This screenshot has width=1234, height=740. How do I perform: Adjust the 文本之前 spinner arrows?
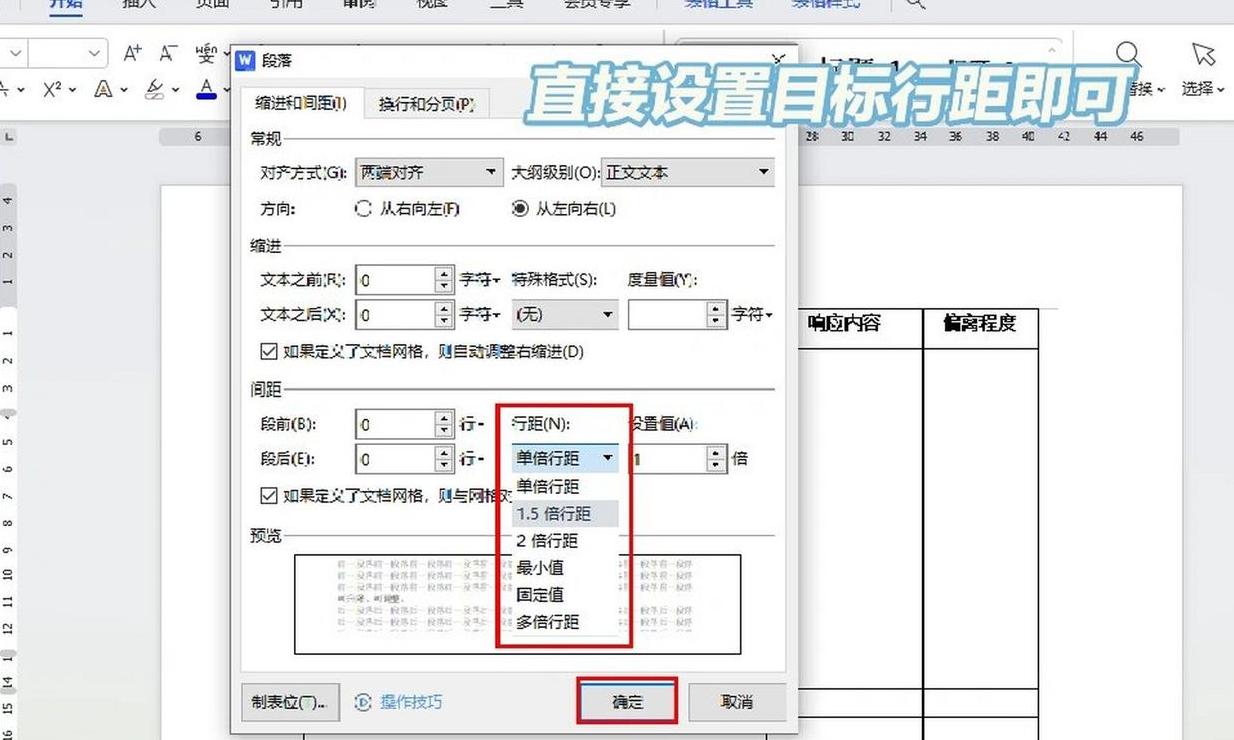[x=444, y=280]
